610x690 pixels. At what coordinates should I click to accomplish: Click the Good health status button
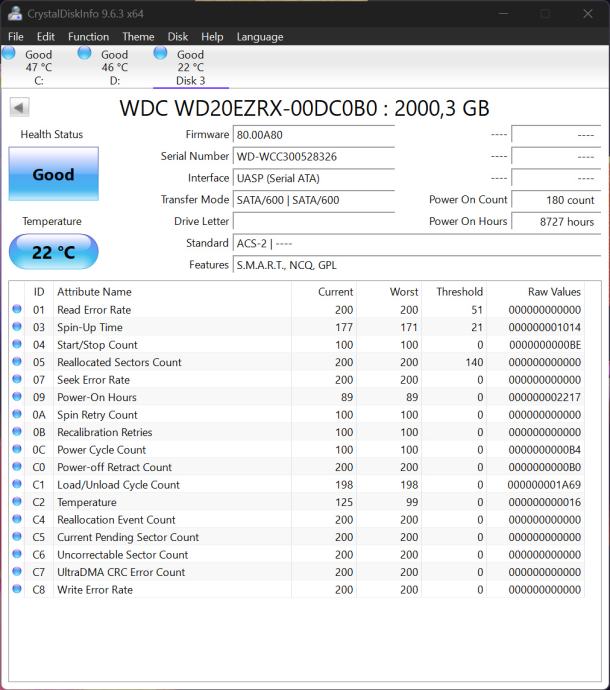click(54, 174)
